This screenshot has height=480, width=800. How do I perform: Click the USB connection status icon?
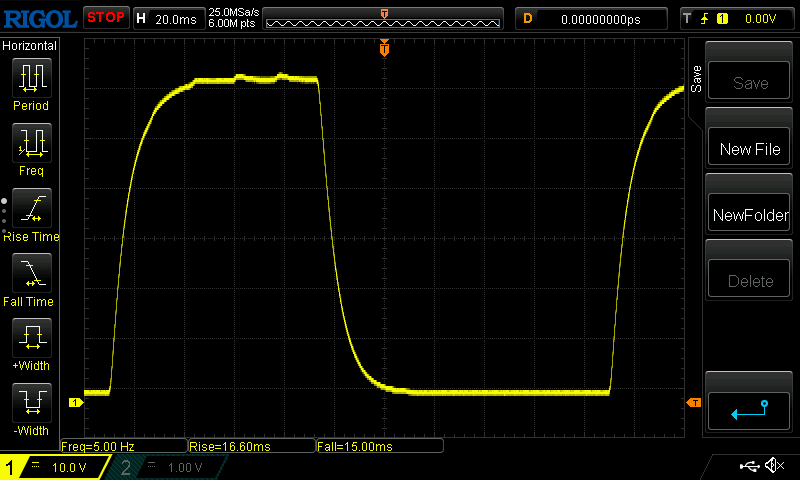click(749, 466)
